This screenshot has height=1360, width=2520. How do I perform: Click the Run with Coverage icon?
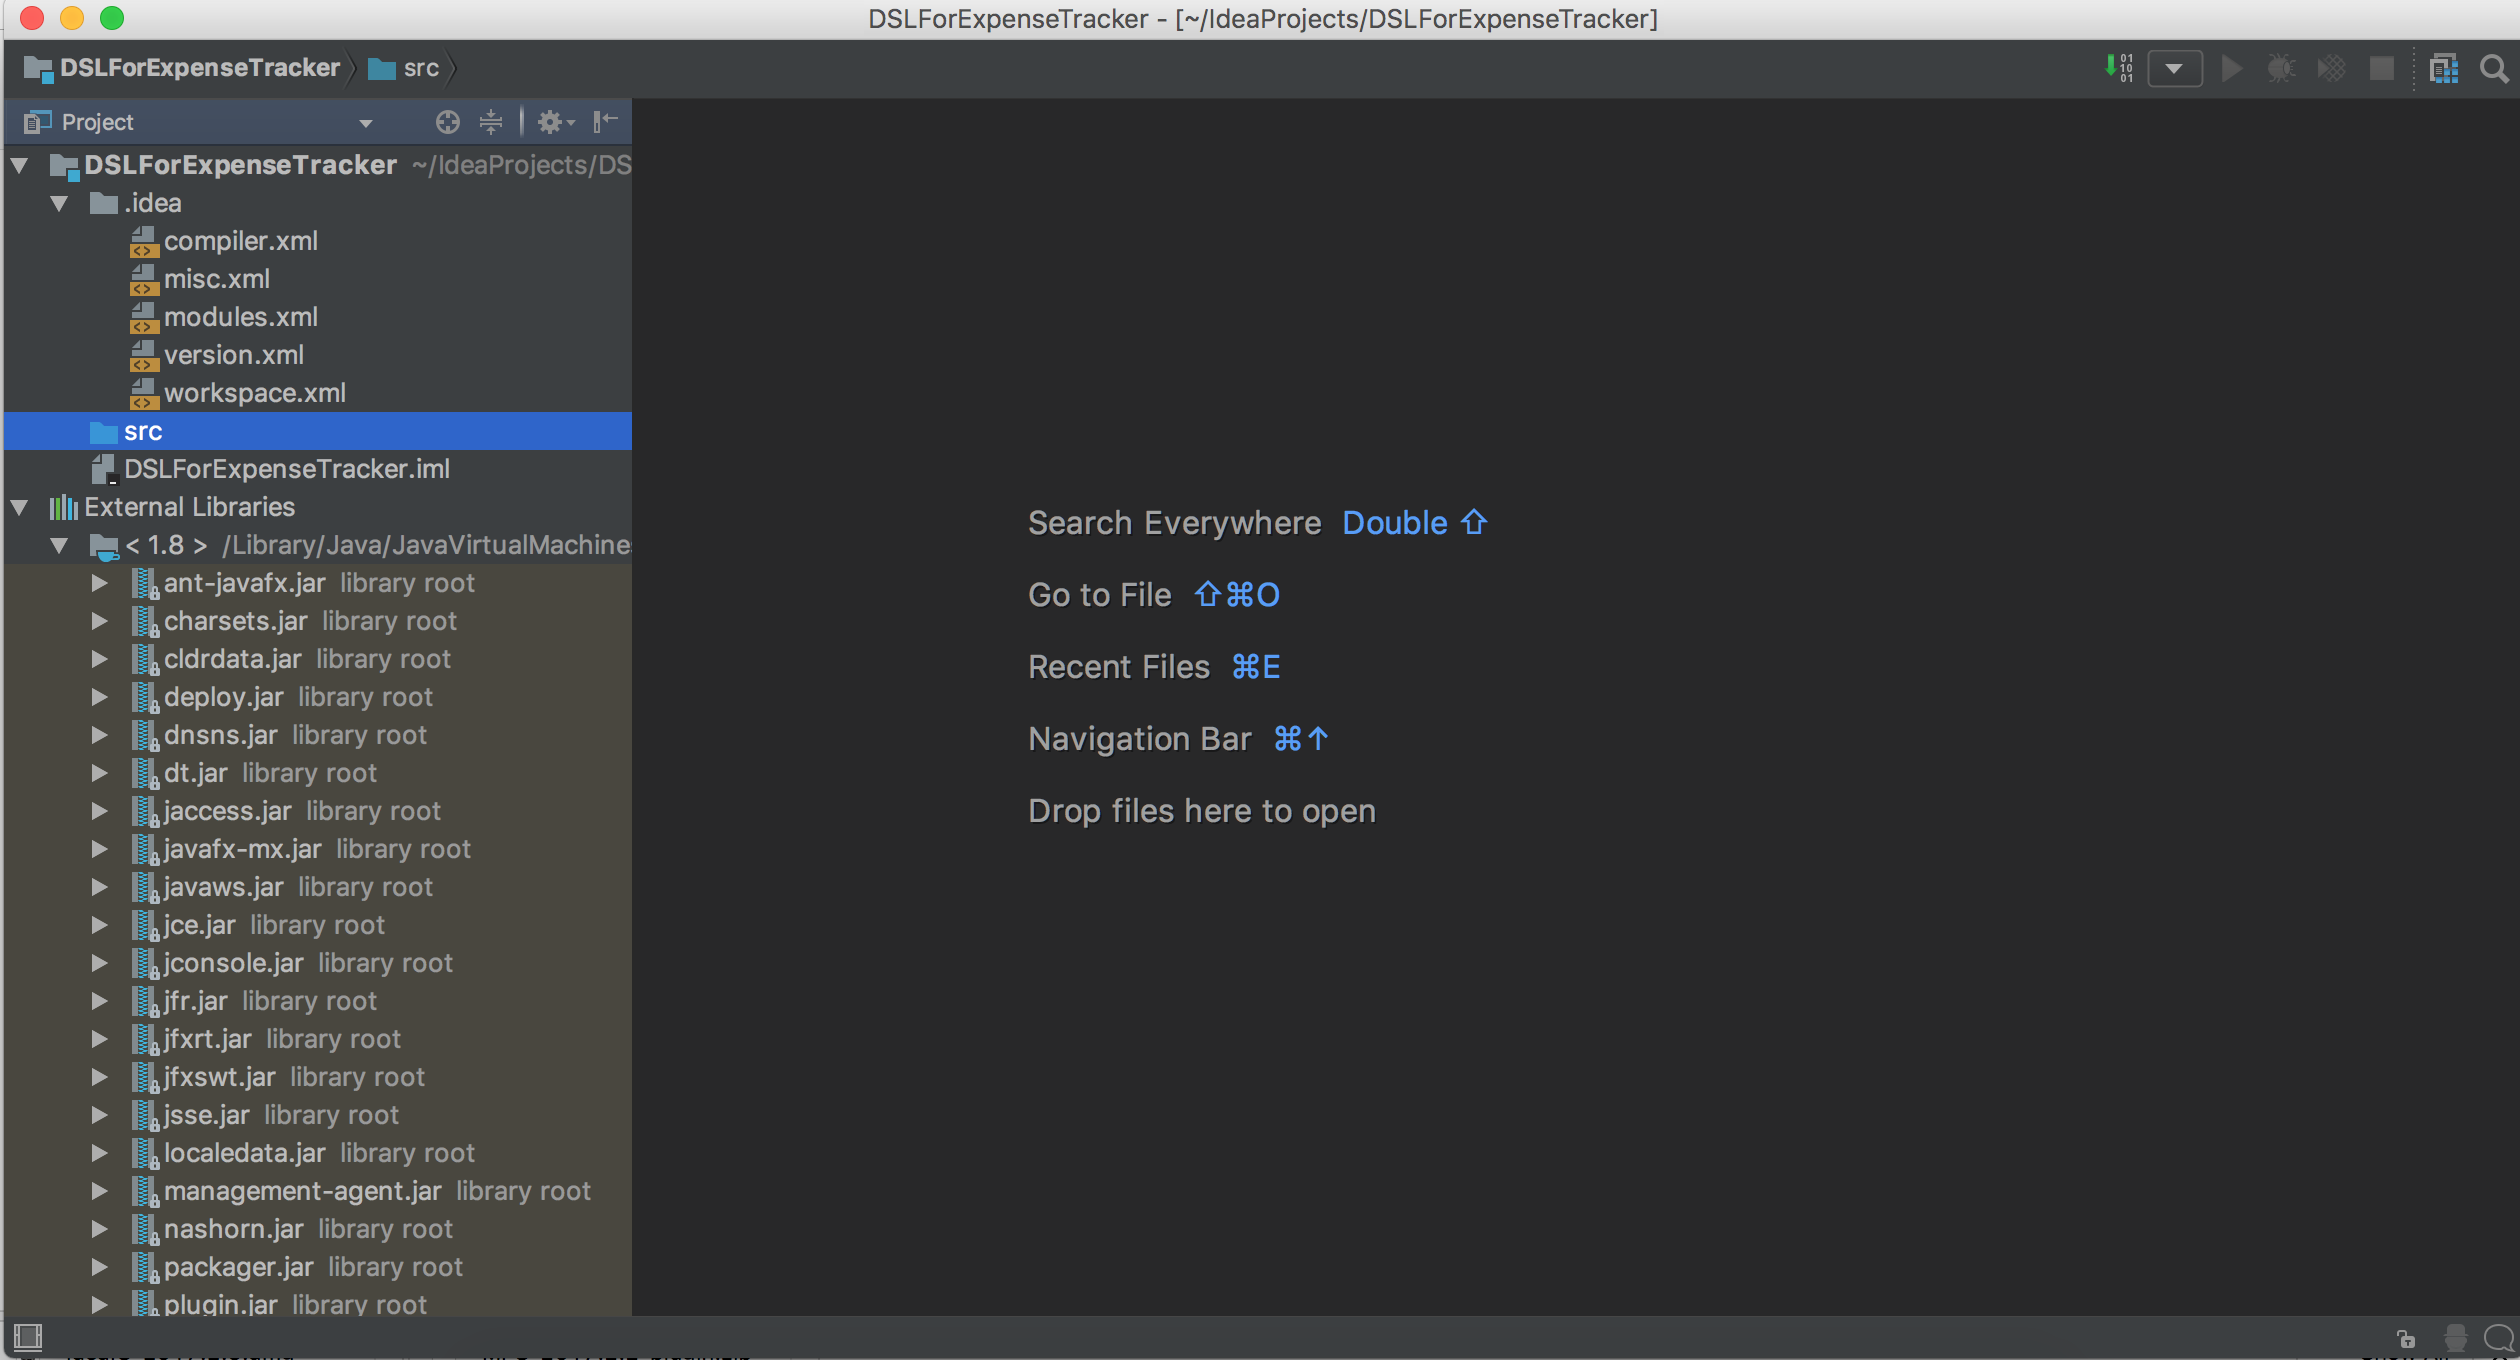click(x=2331, y=68)
